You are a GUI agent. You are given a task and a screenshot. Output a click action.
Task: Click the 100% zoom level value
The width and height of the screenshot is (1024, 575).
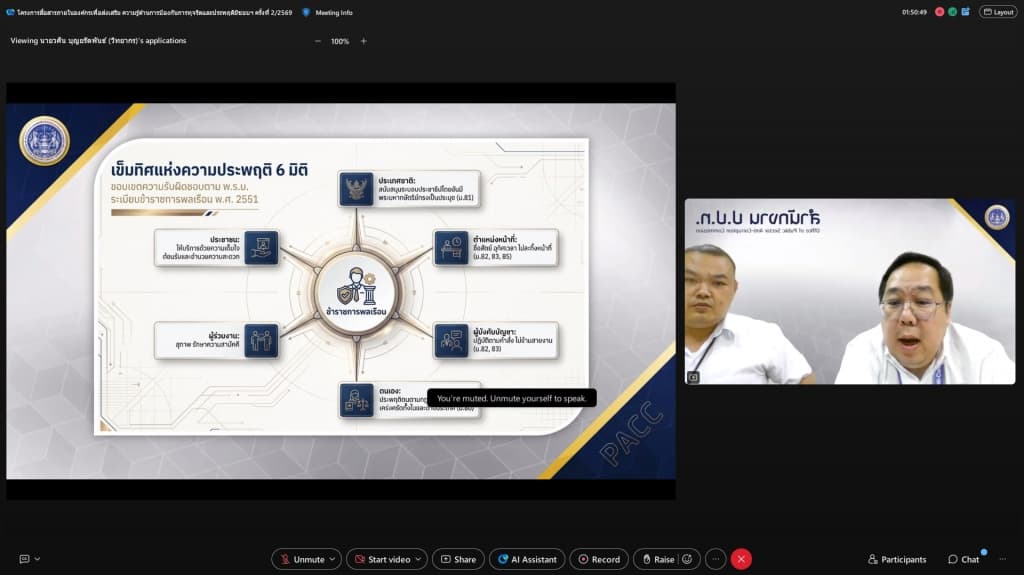tap(340, 41)
